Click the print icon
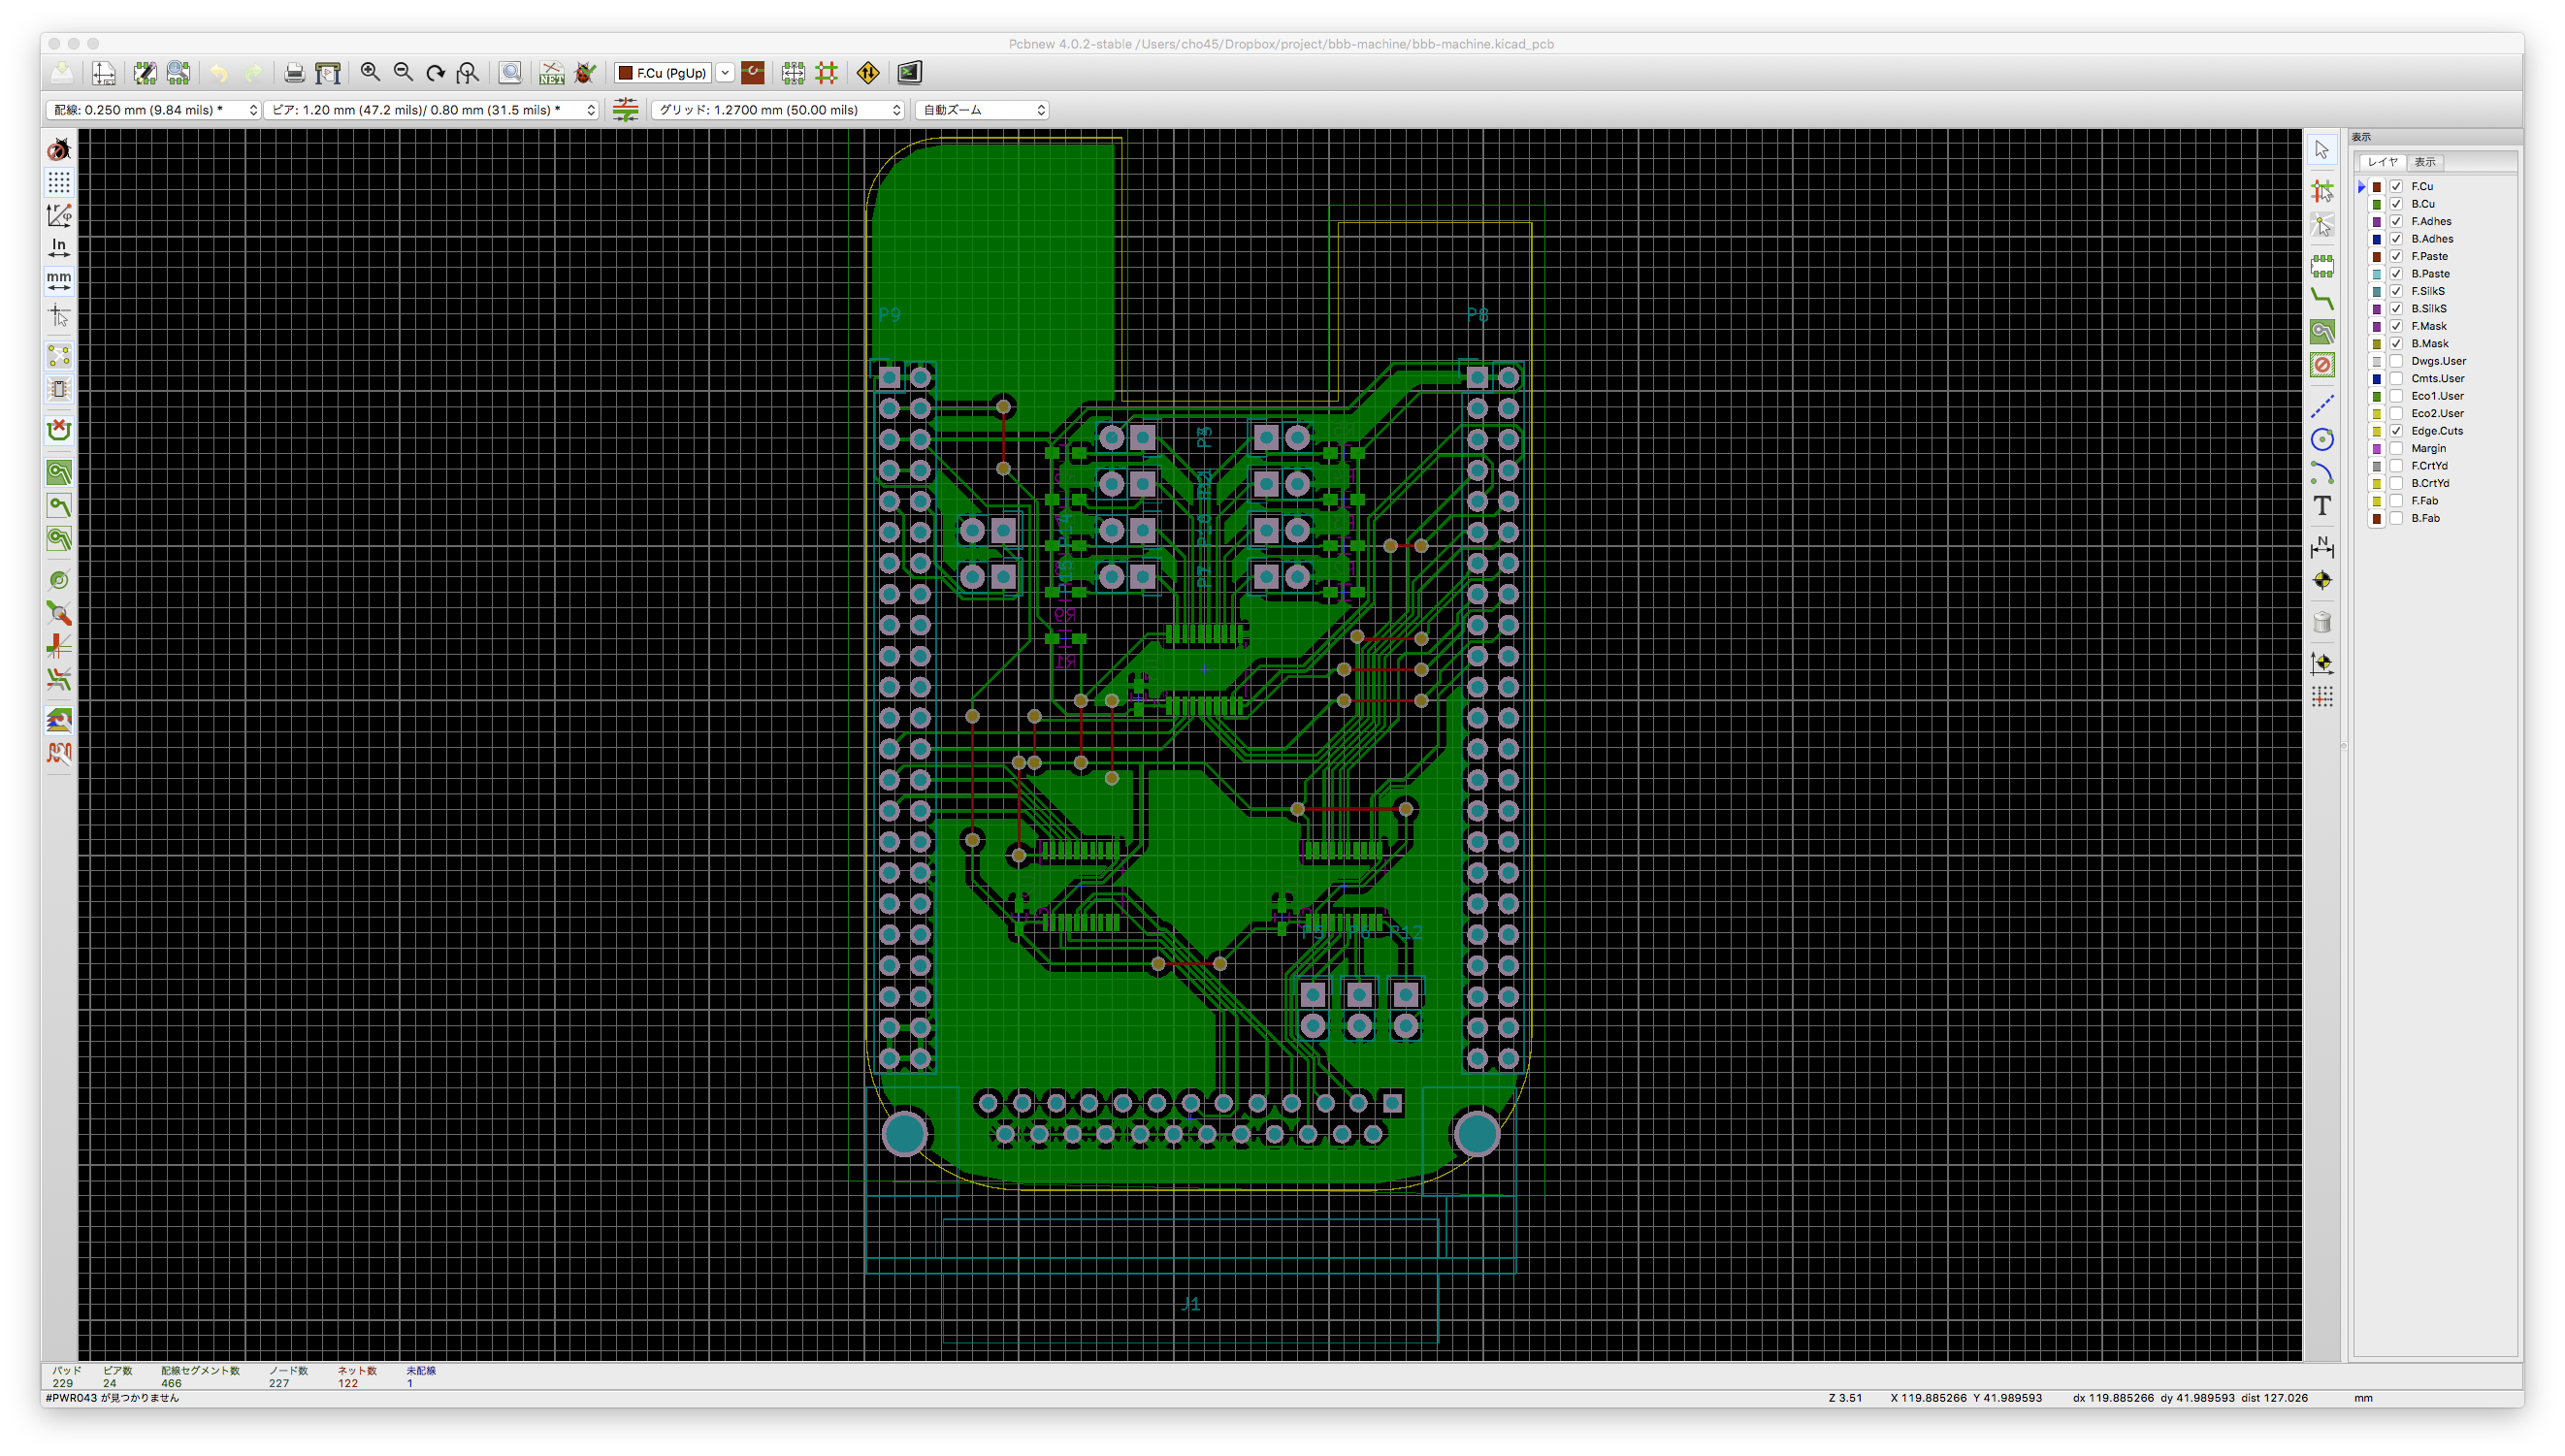Screen dimensions: 2565x1456 [x=294, y=72]
